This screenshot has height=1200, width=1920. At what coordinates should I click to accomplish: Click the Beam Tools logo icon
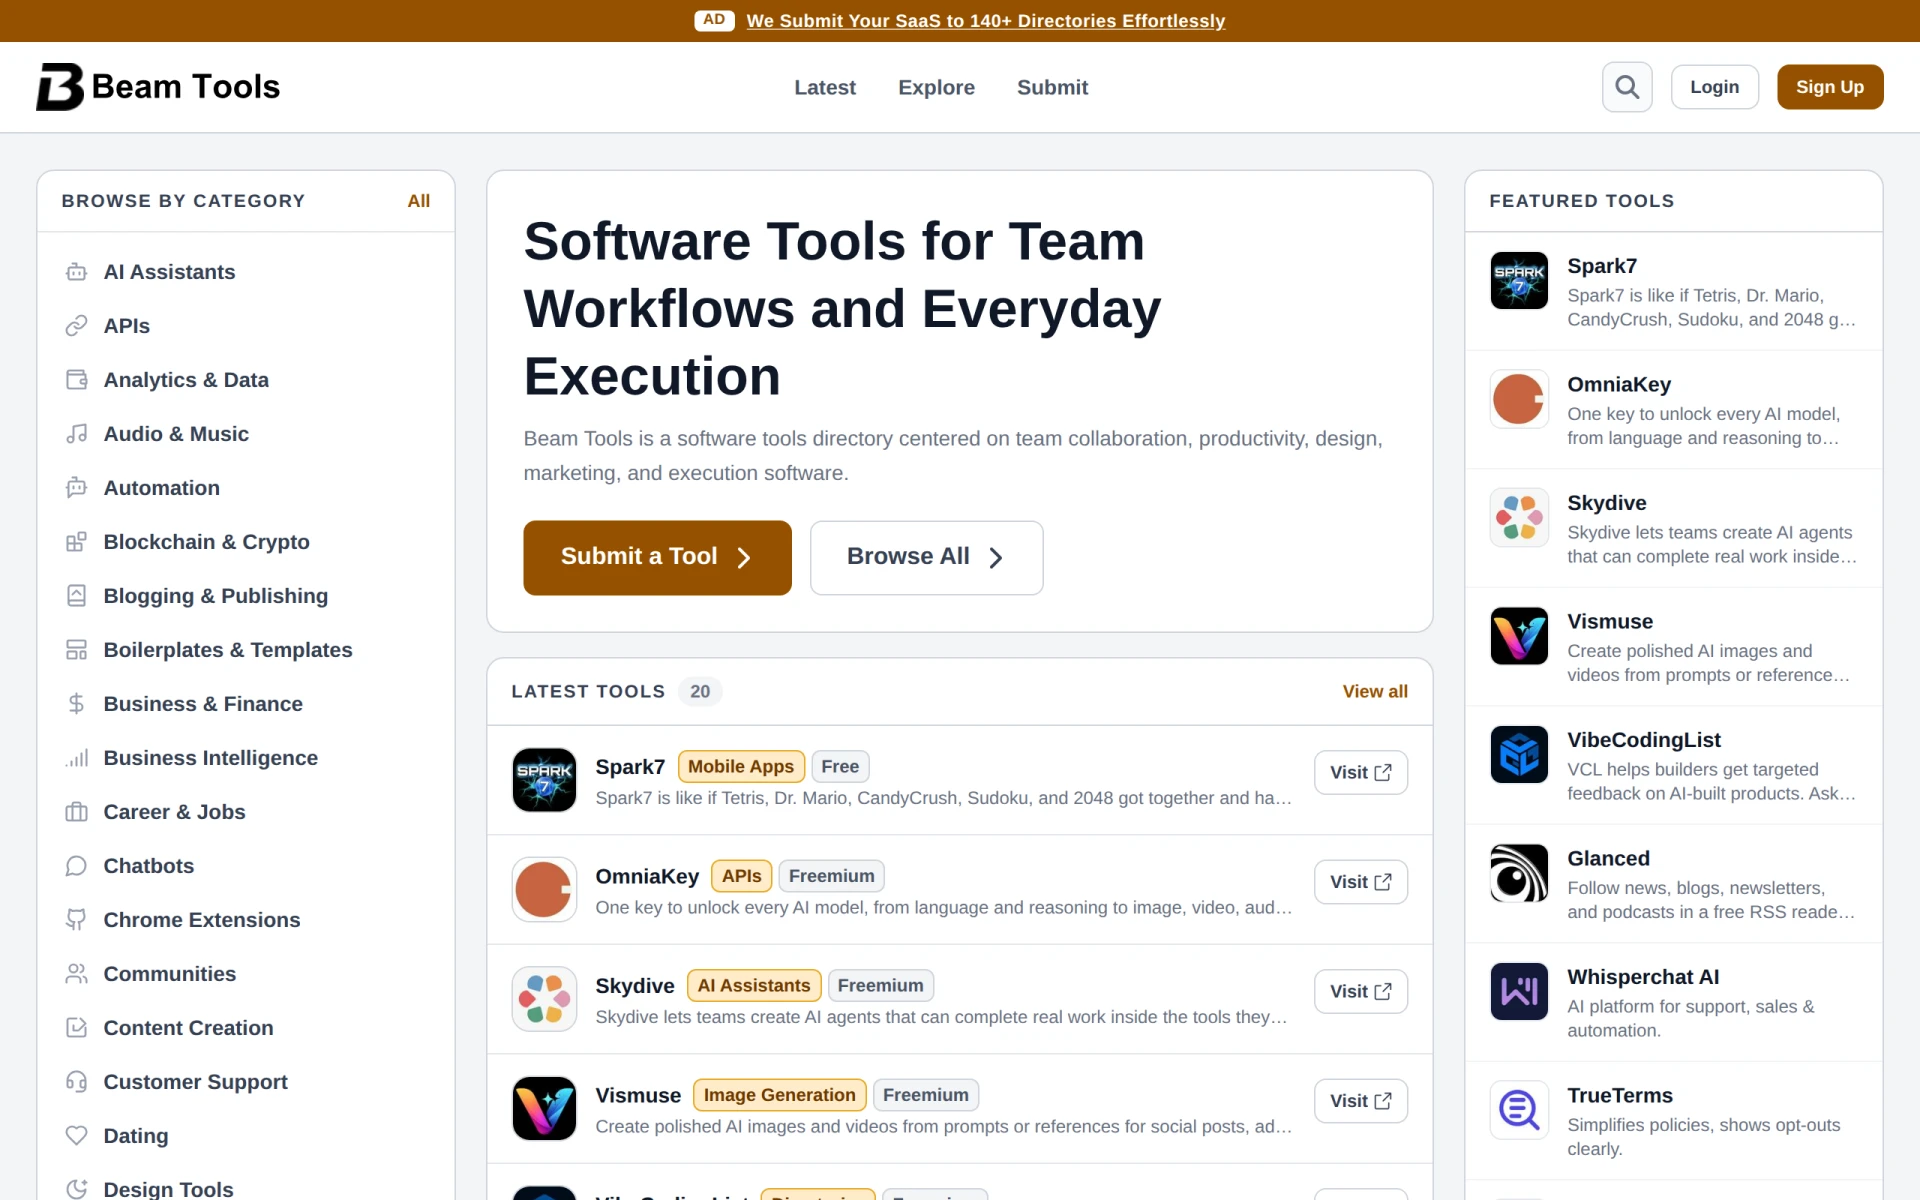click(x=60, y=87)
